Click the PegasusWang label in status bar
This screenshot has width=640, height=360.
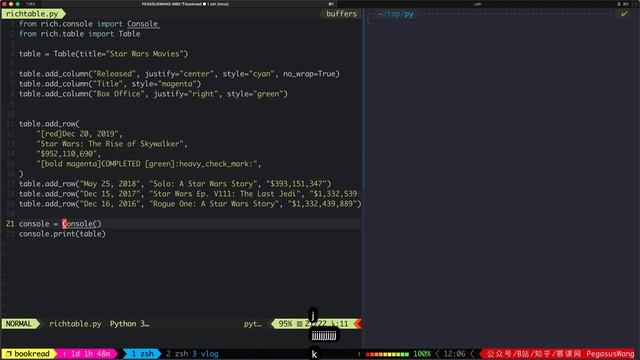[610, 354]
